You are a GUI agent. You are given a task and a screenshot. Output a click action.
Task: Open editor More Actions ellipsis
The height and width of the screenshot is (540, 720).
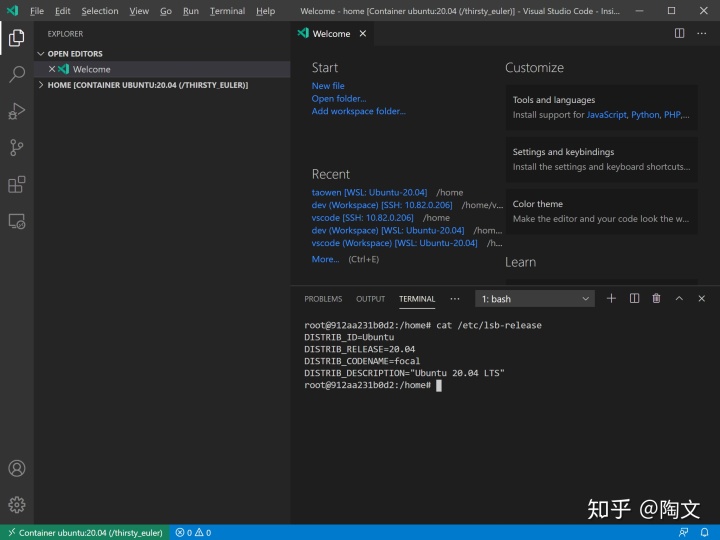point(702,33)
